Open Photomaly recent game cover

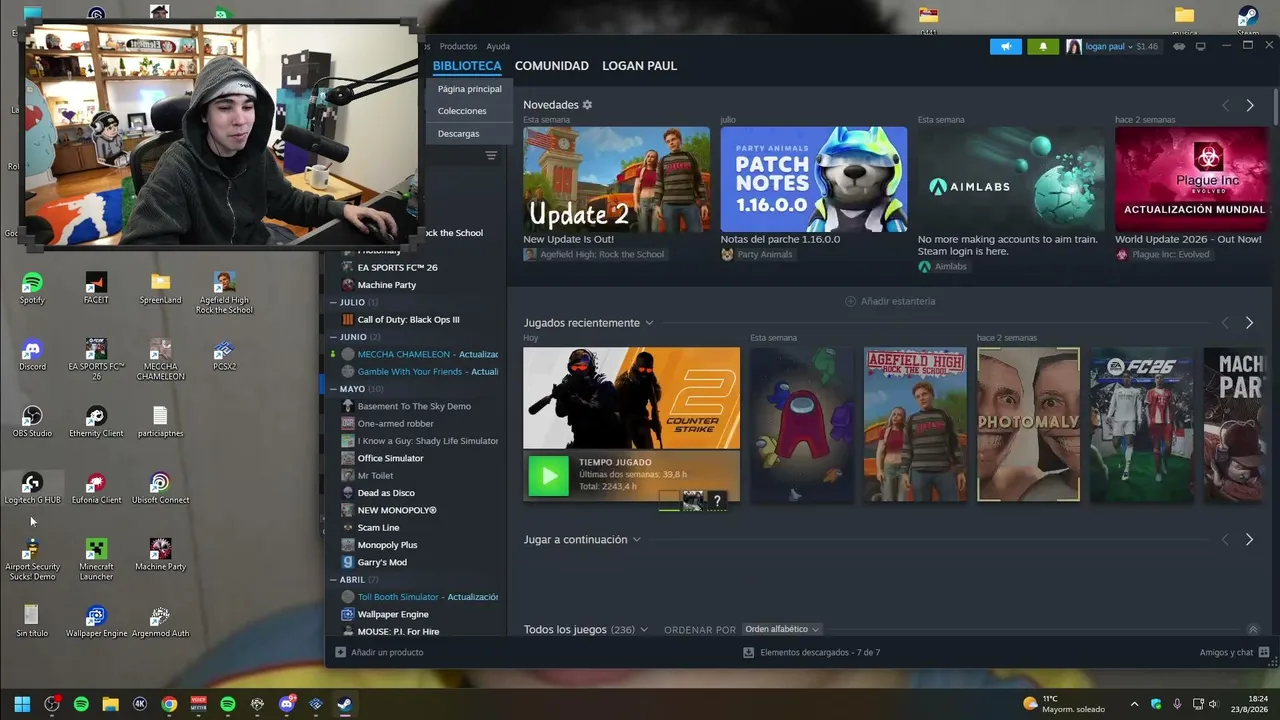tap(1028, 424)
